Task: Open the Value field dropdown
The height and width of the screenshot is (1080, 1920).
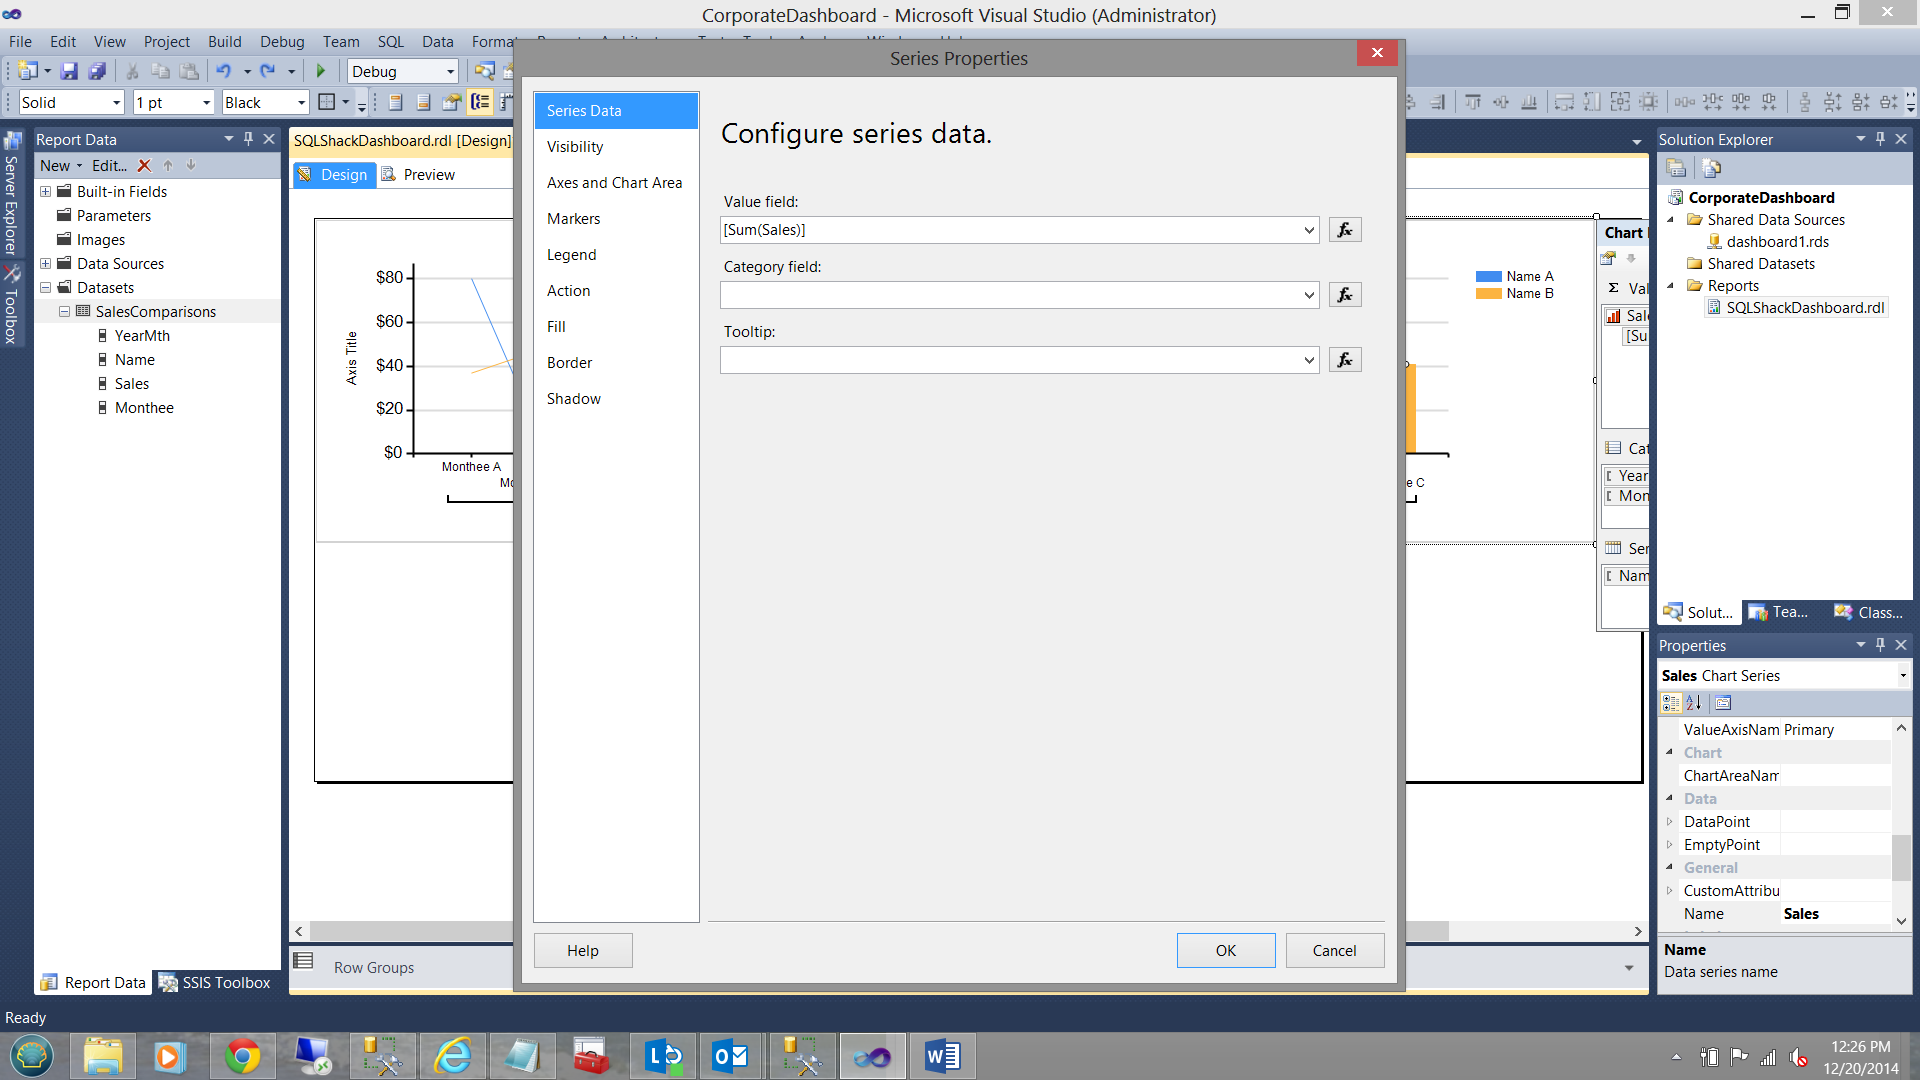Action: [x=1308, y=230]
